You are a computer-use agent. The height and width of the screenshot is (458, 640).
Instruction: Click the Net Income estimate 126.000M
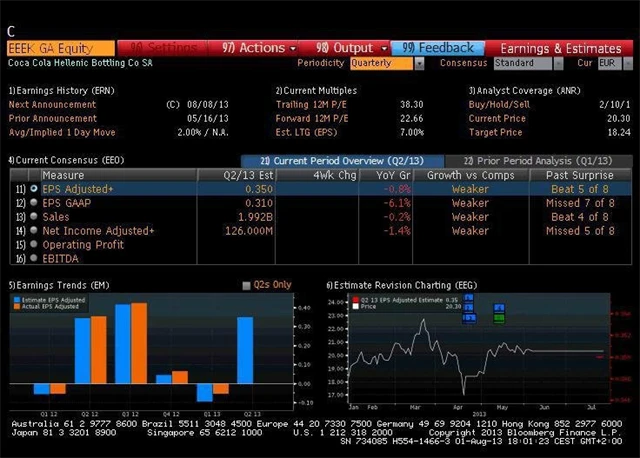[249, 231]
